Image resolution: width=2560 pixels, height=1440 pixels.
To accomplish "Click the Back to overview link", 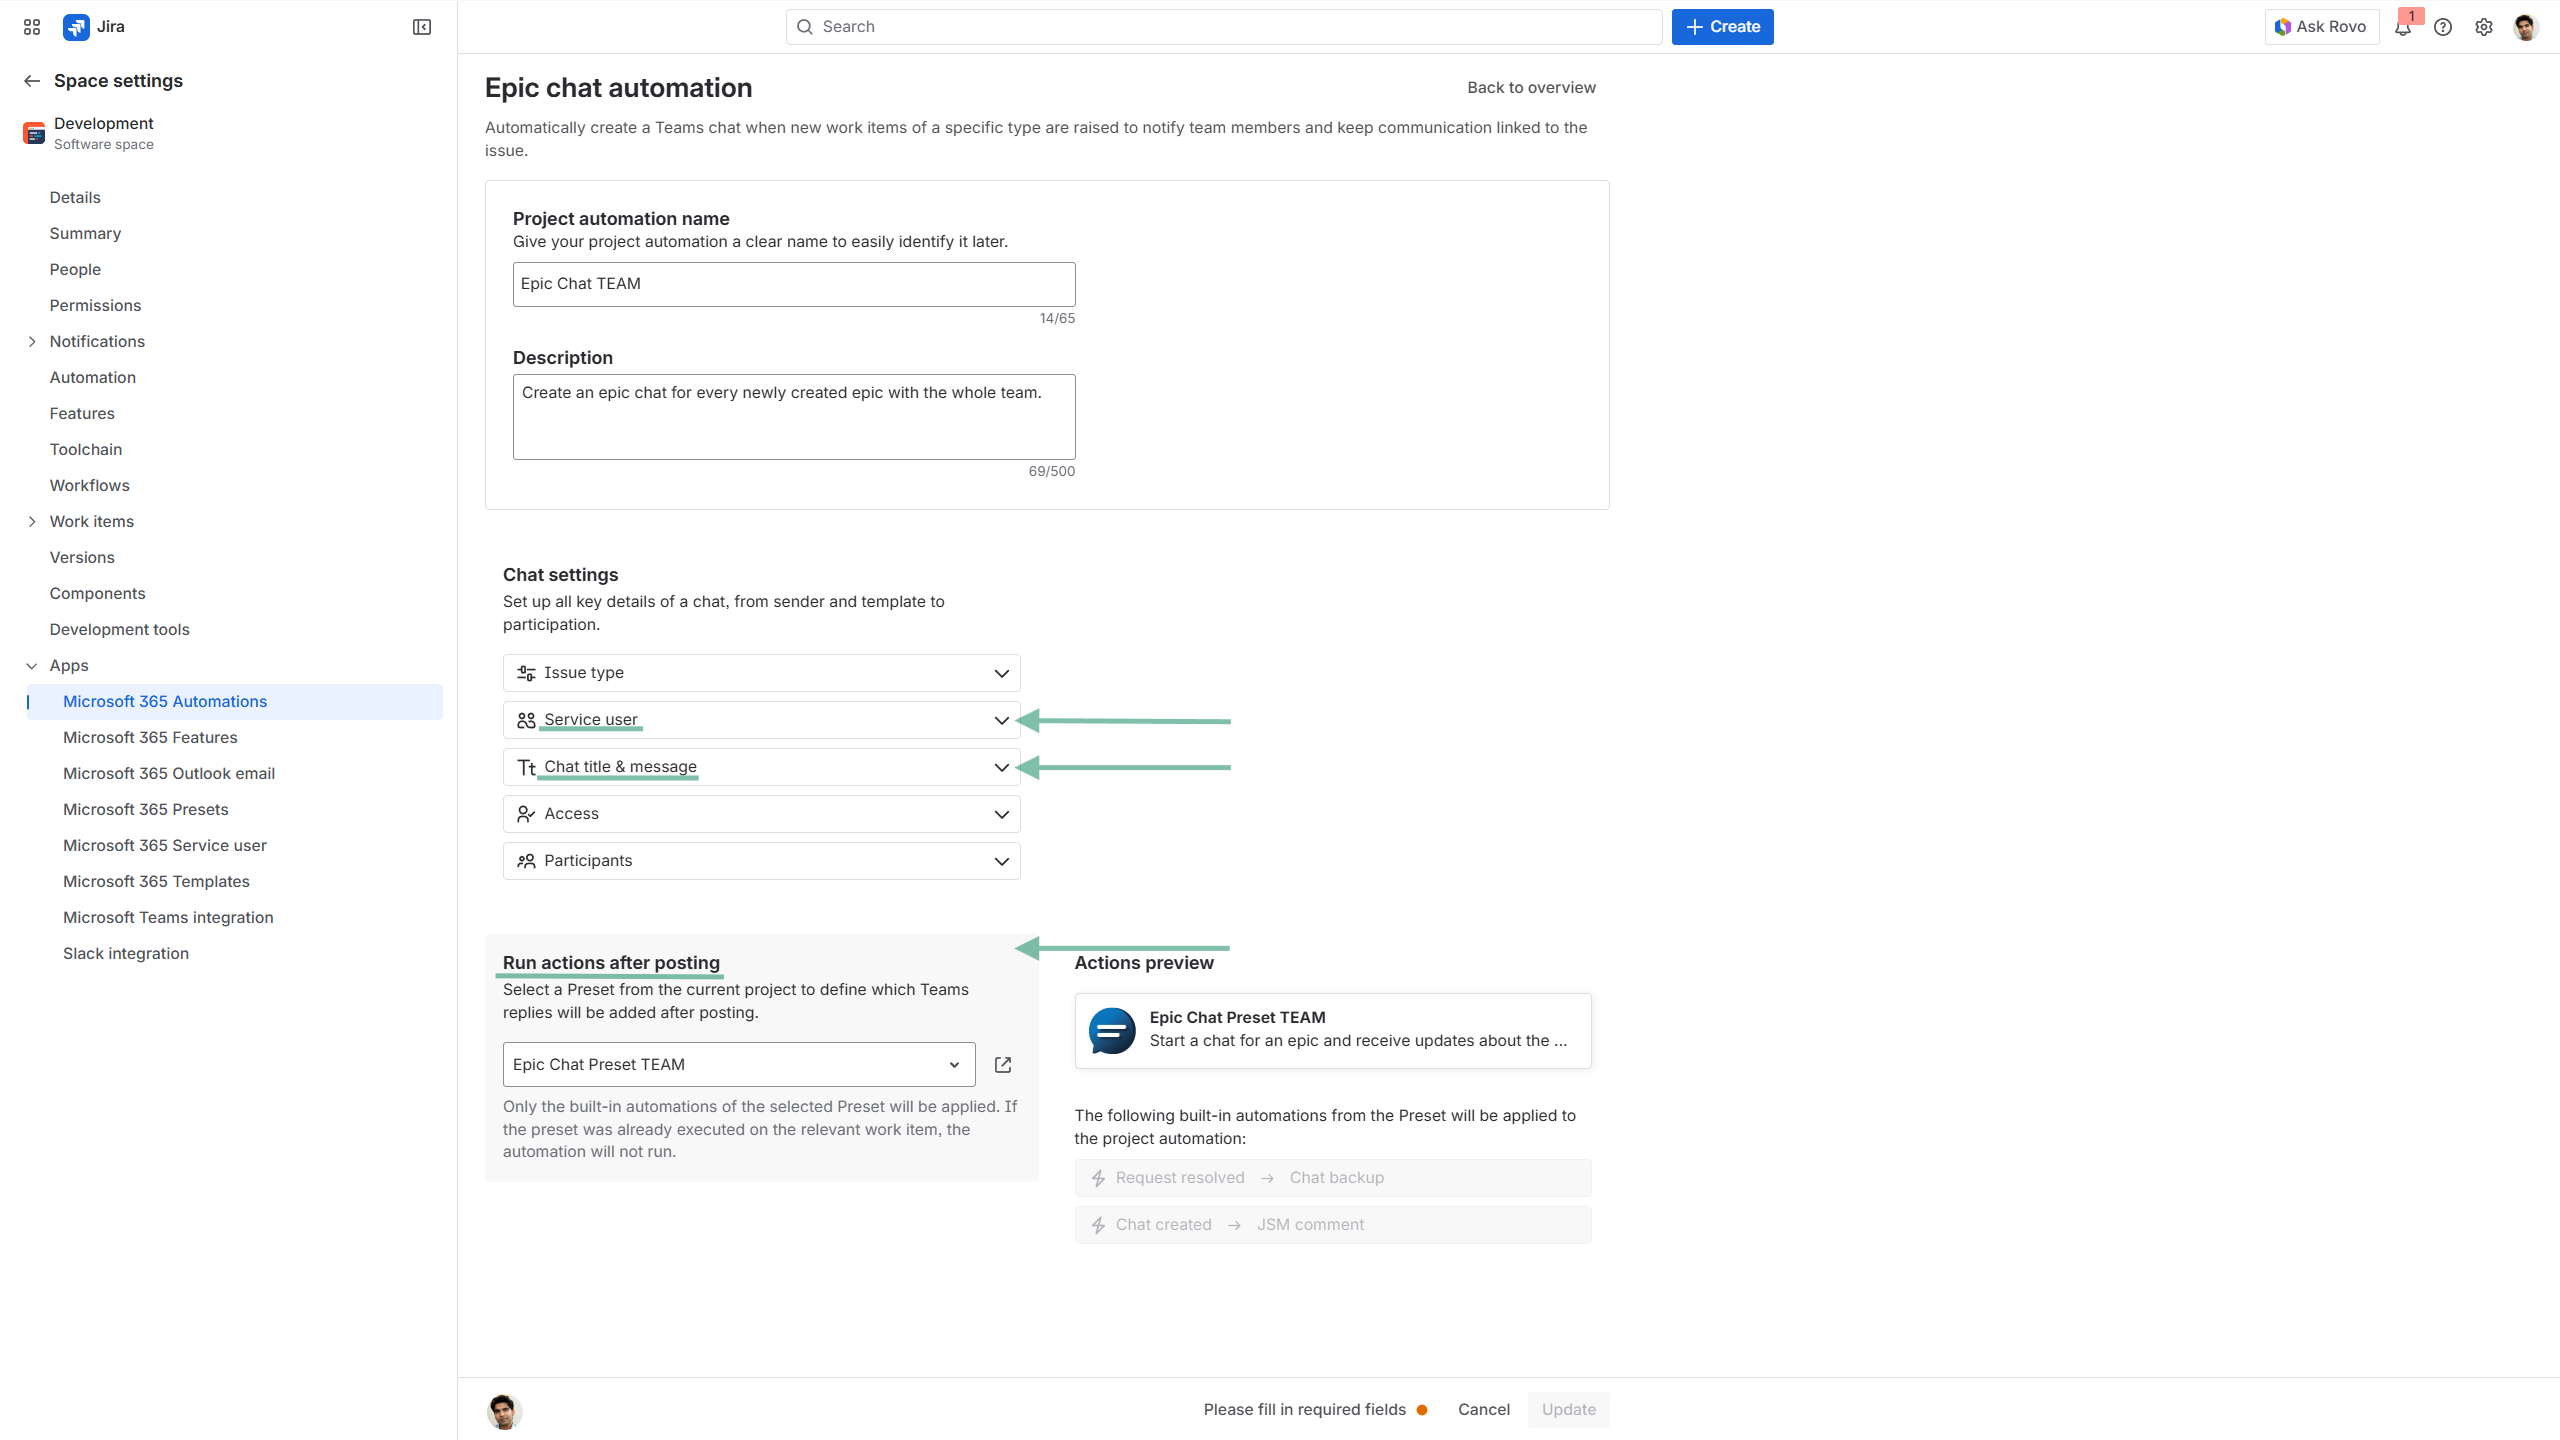I will click(1530, 88).
